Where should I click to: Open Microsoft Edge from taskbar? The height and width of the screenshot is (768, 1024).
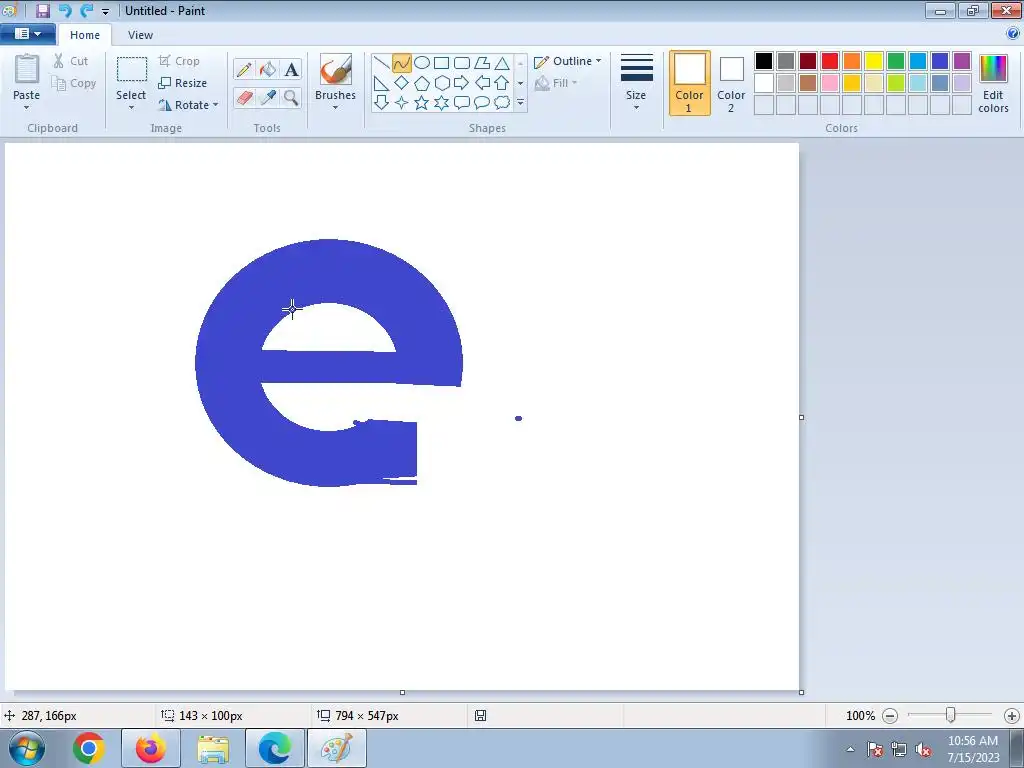275,748
